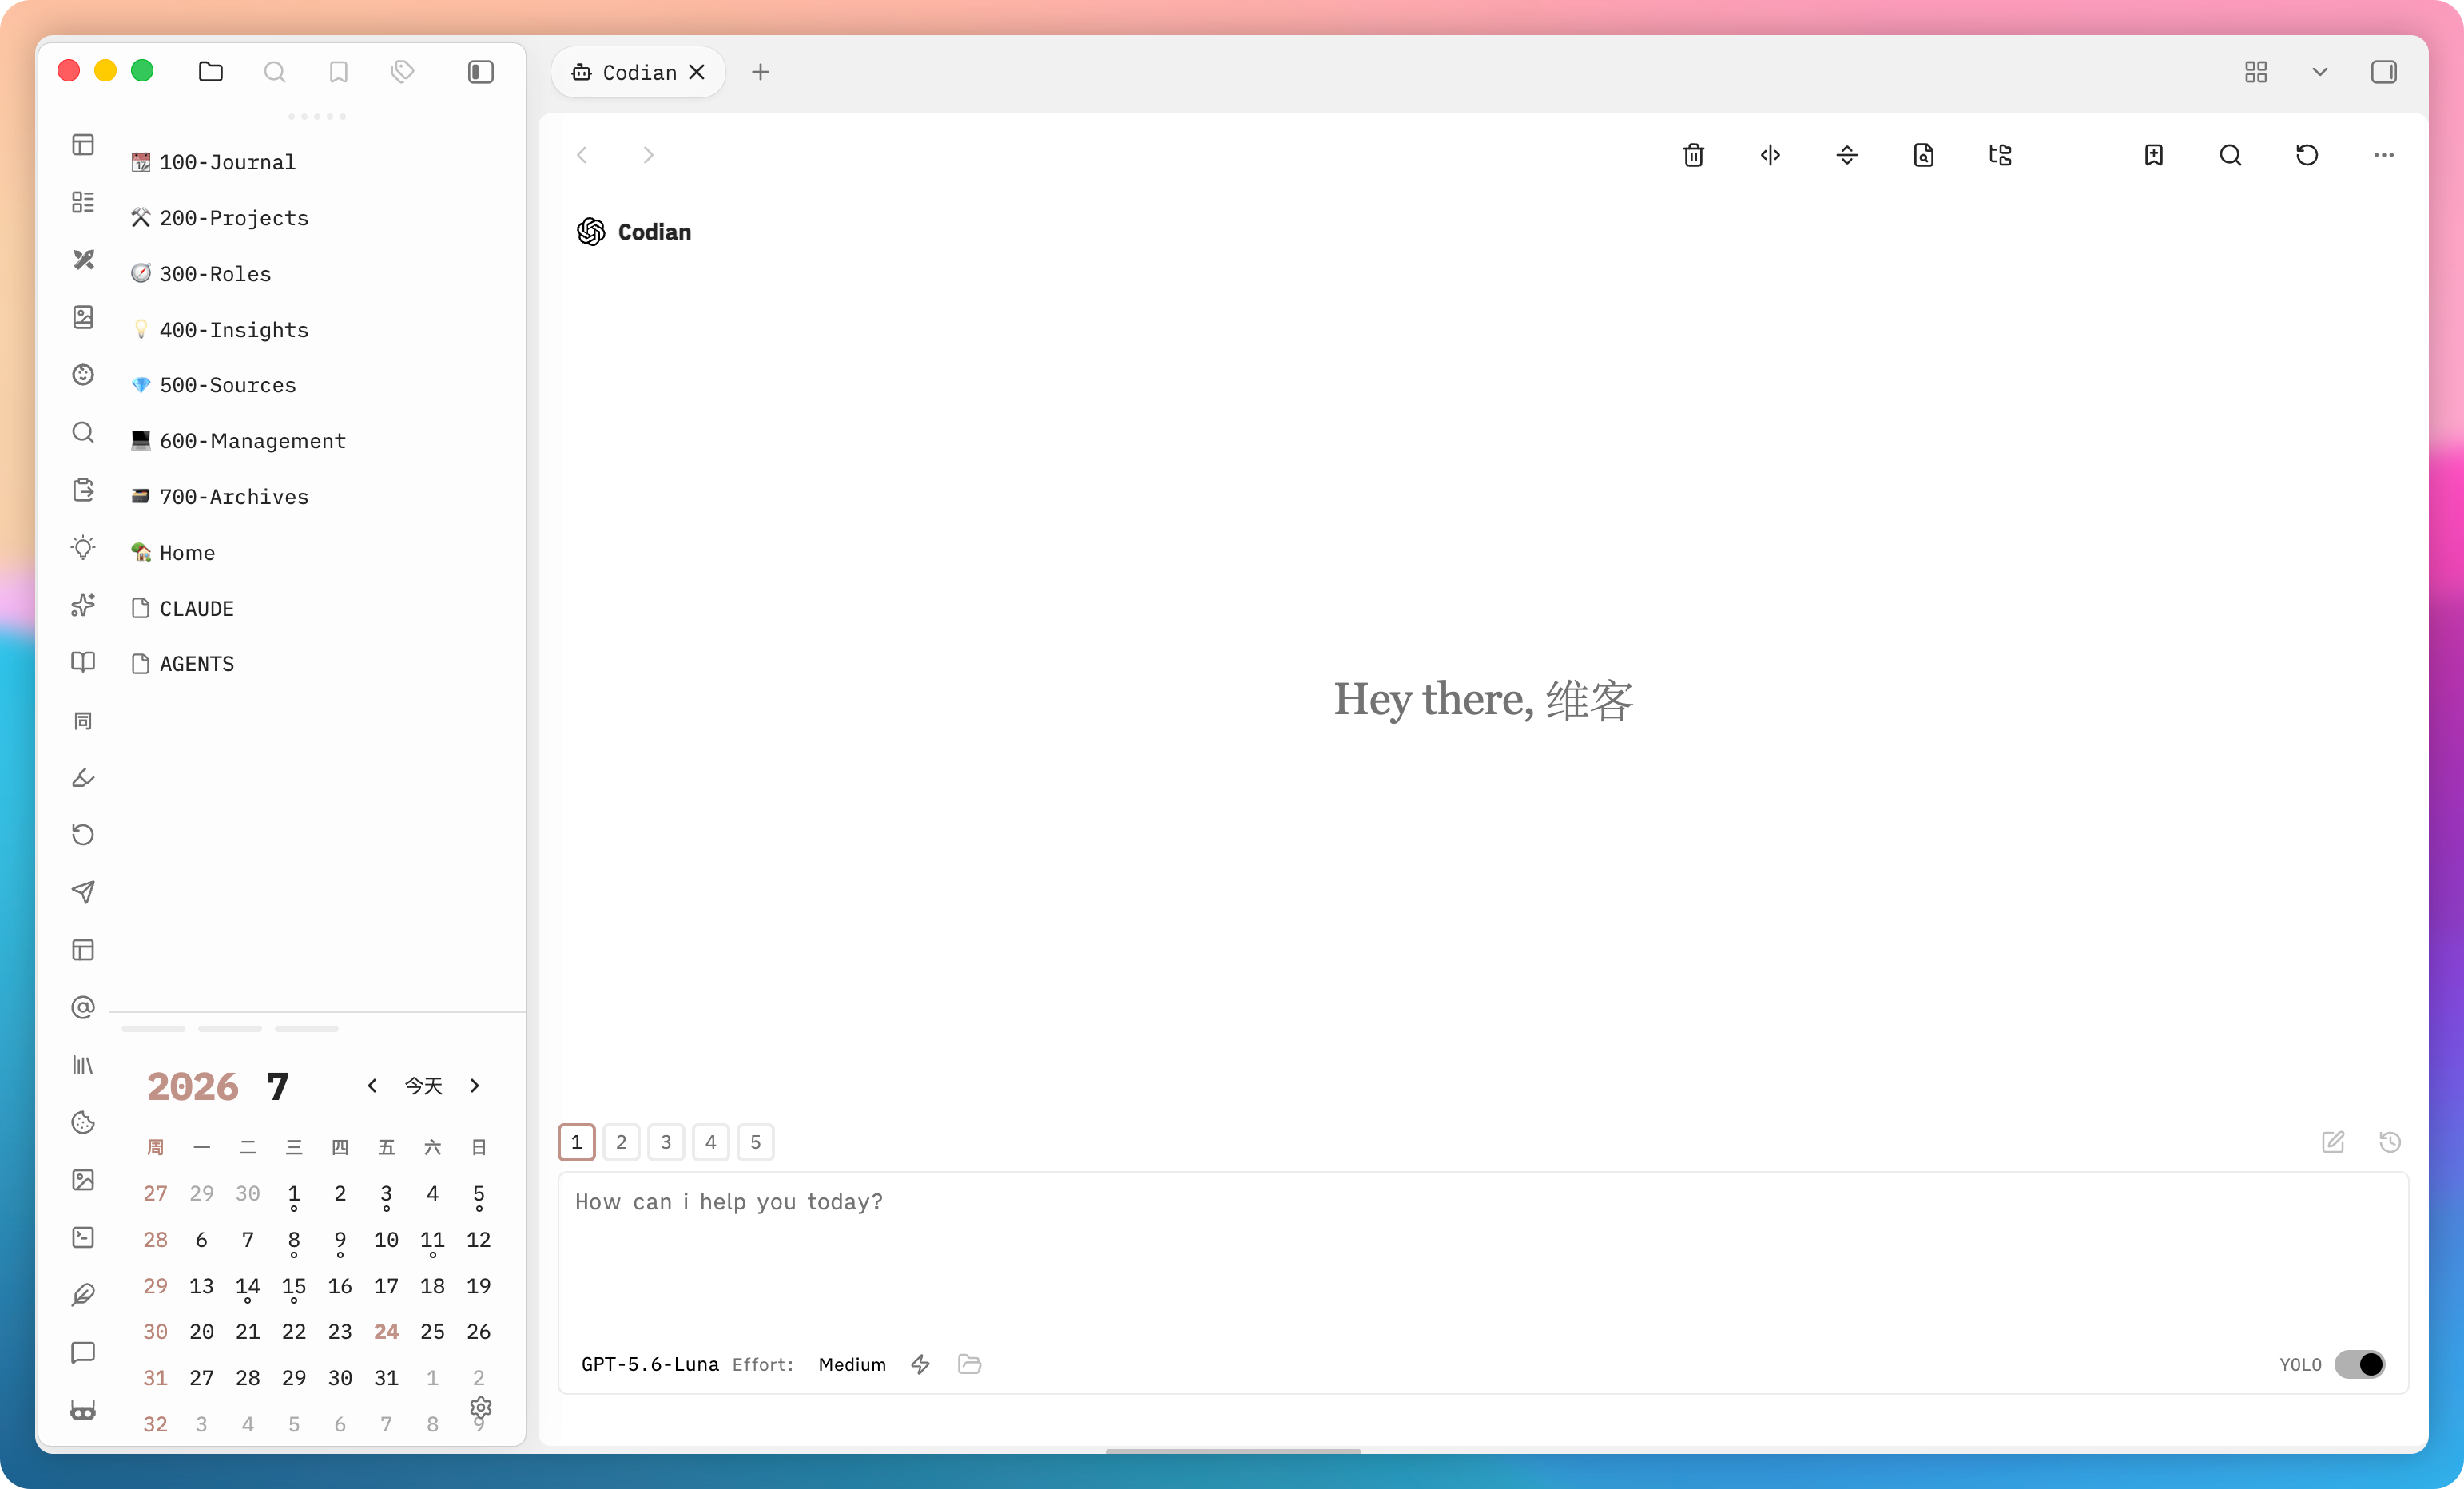
Task: Switch to conversation tab 5
Action: click(x=756, y=1142)
